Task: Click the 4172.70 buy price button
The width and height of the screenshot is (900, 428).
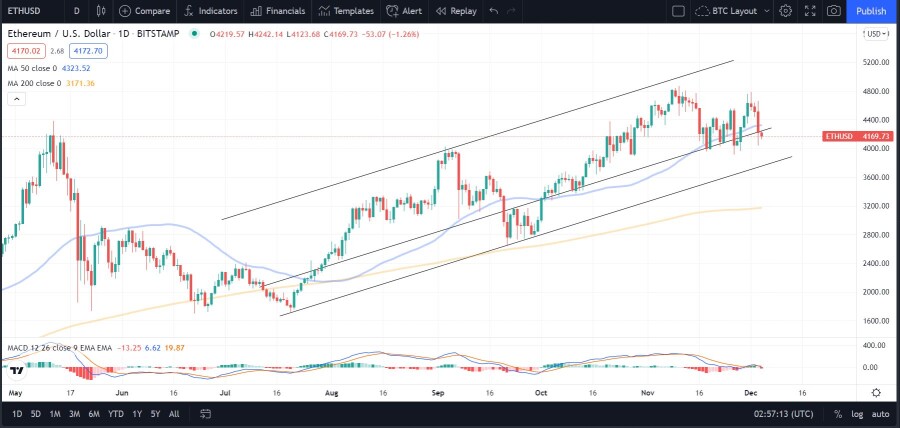Action: (x=88, y=52)
